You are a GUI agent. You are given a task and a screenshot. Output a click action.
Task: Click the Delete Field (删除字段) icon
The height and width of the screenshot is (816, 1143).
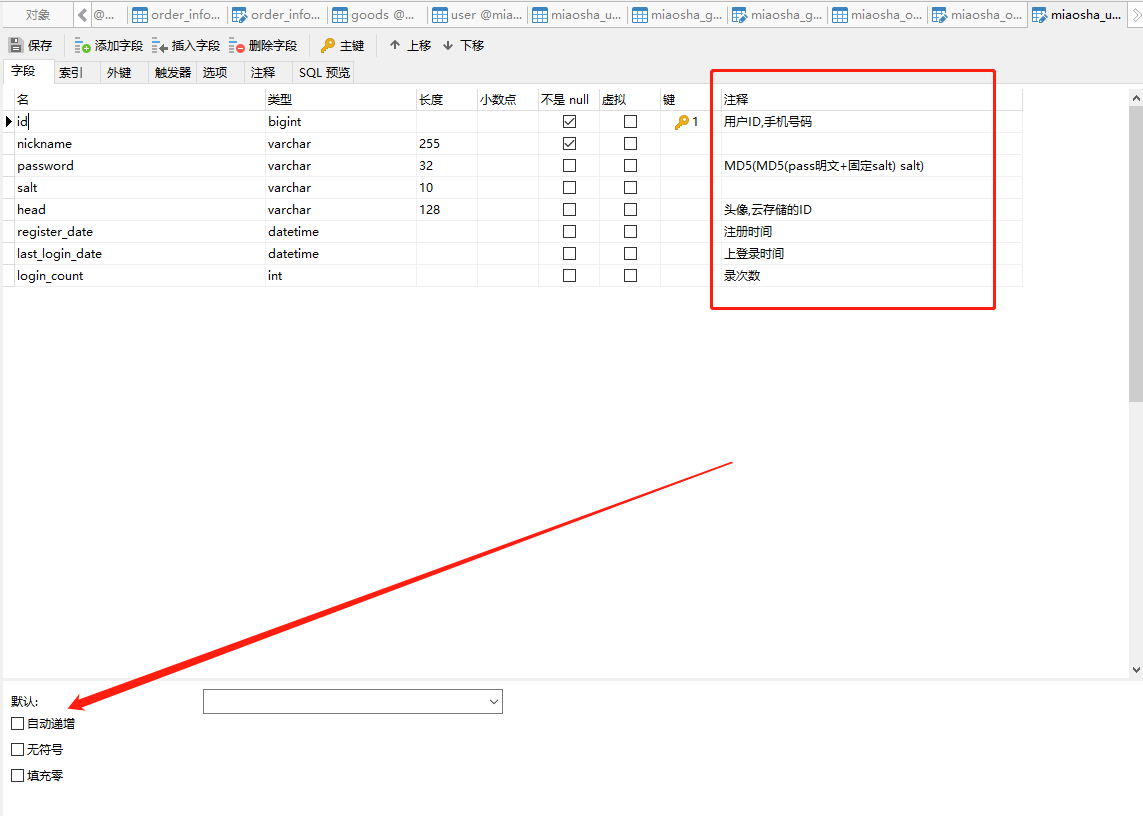pyautogui.click(x=237, y=46)
